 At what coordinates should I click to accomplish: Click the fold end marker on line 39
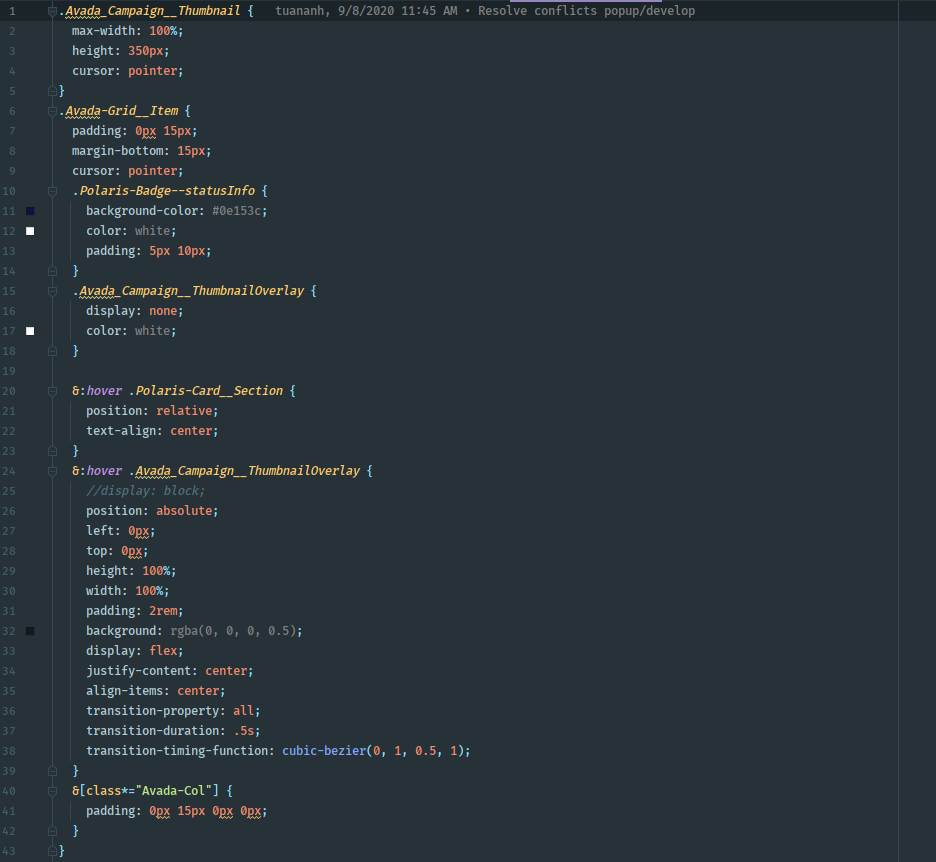[52, 771]
